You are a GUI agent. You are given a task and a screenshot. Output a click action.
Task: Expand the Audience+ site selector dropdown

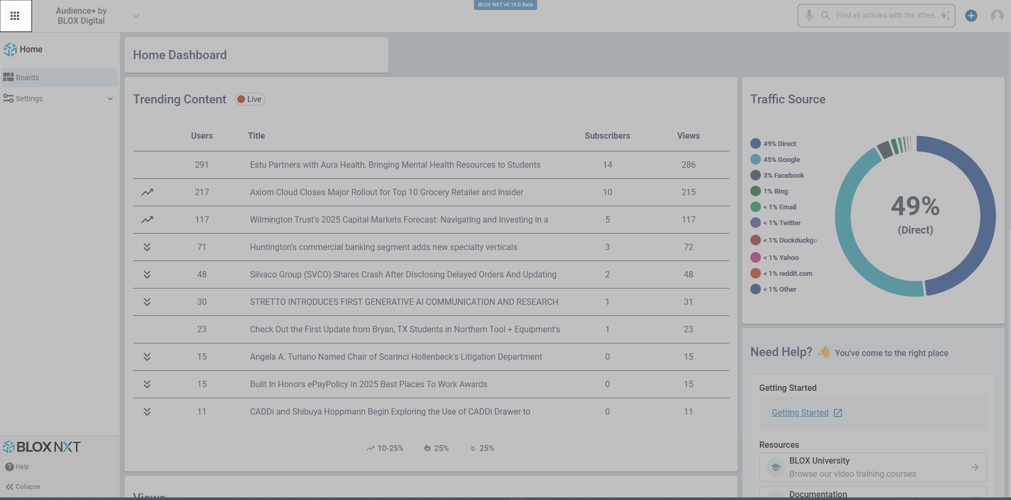click(x=136, y=16)
